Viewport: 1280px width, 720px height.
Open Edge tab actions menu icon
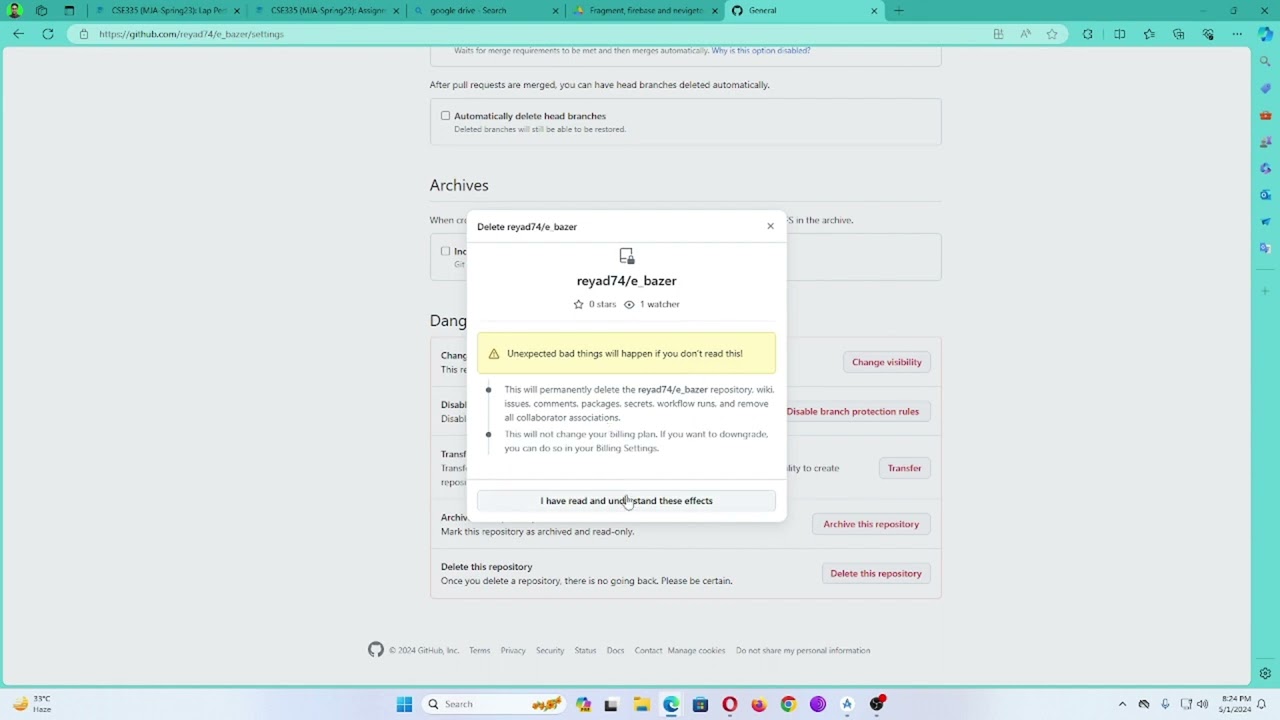coord(69,10)
